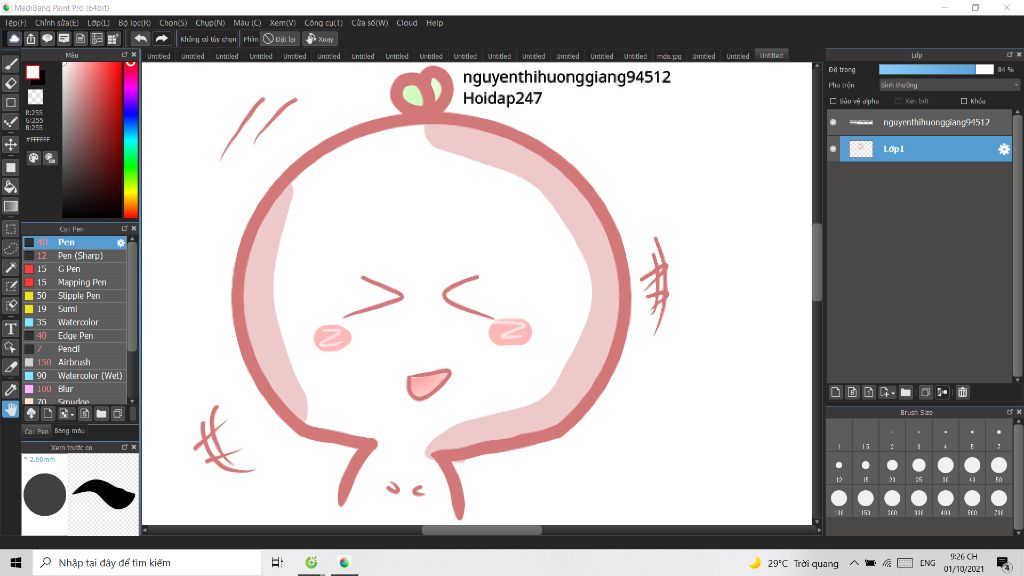Image resolution: width=1024 pixels, height=576 pixels.
Task: Switch to Bảng màu palette tab
Action: coord(69,431)
